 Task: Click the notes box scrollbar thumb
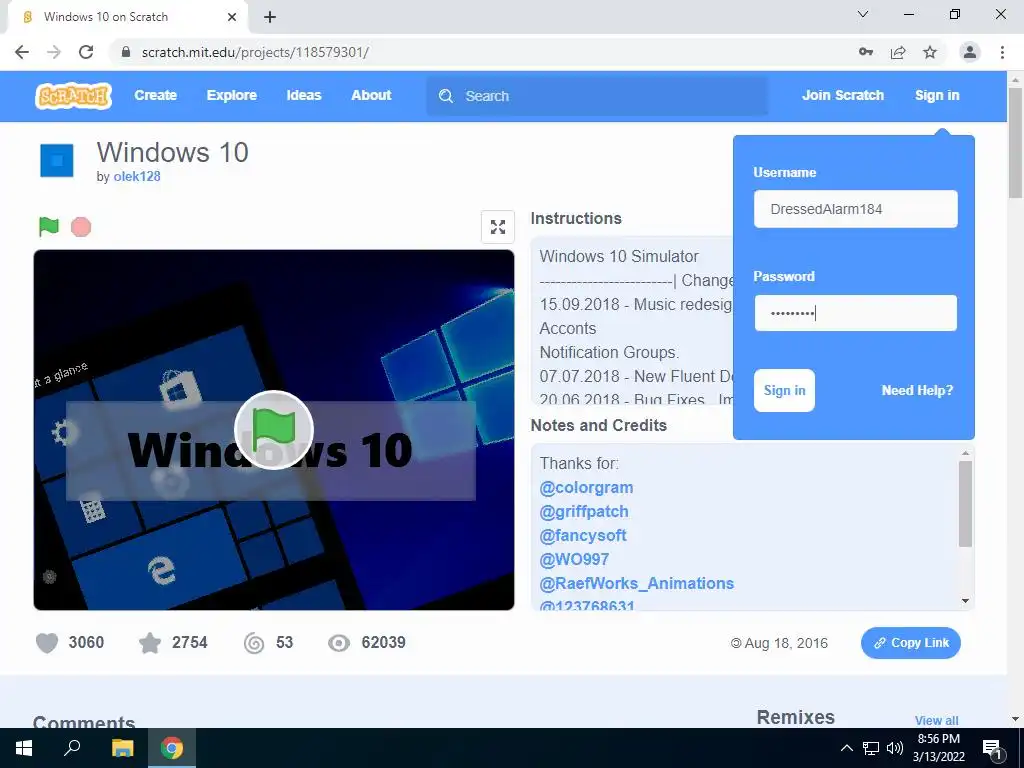pyautogui.click(x=965, y=504)
